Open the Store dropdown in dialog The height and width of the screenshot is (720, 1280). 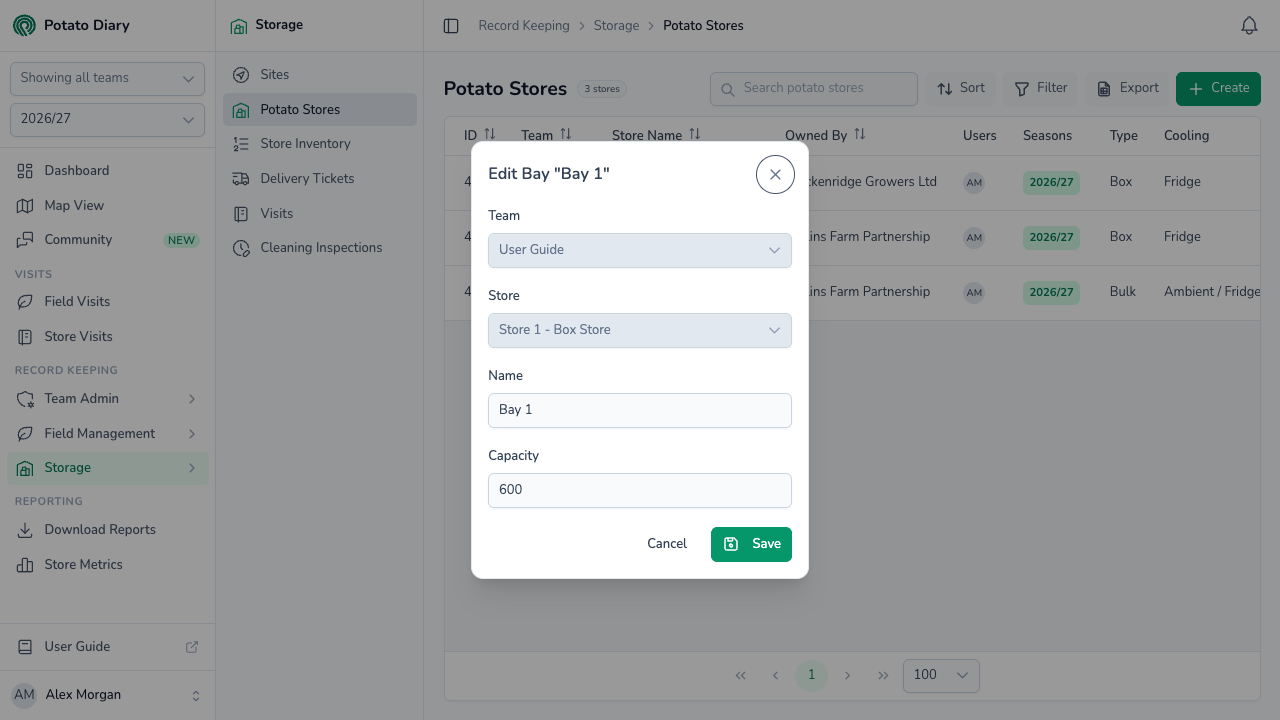(640, 330)
